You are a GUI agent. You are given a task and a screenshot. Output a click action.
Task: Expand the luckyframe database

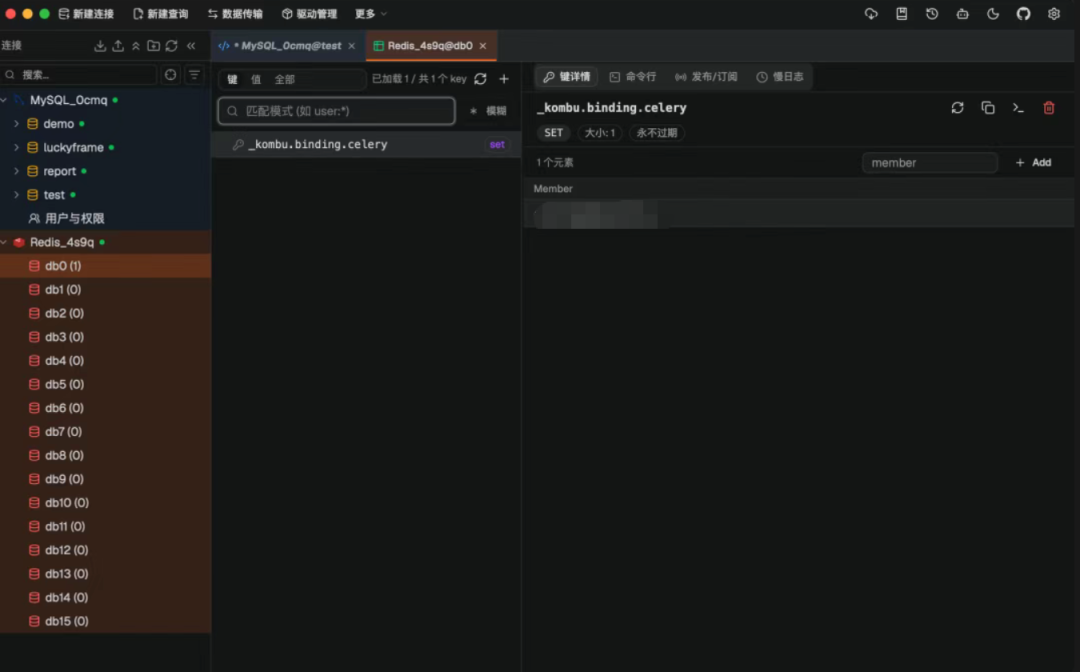coord(16,147)
